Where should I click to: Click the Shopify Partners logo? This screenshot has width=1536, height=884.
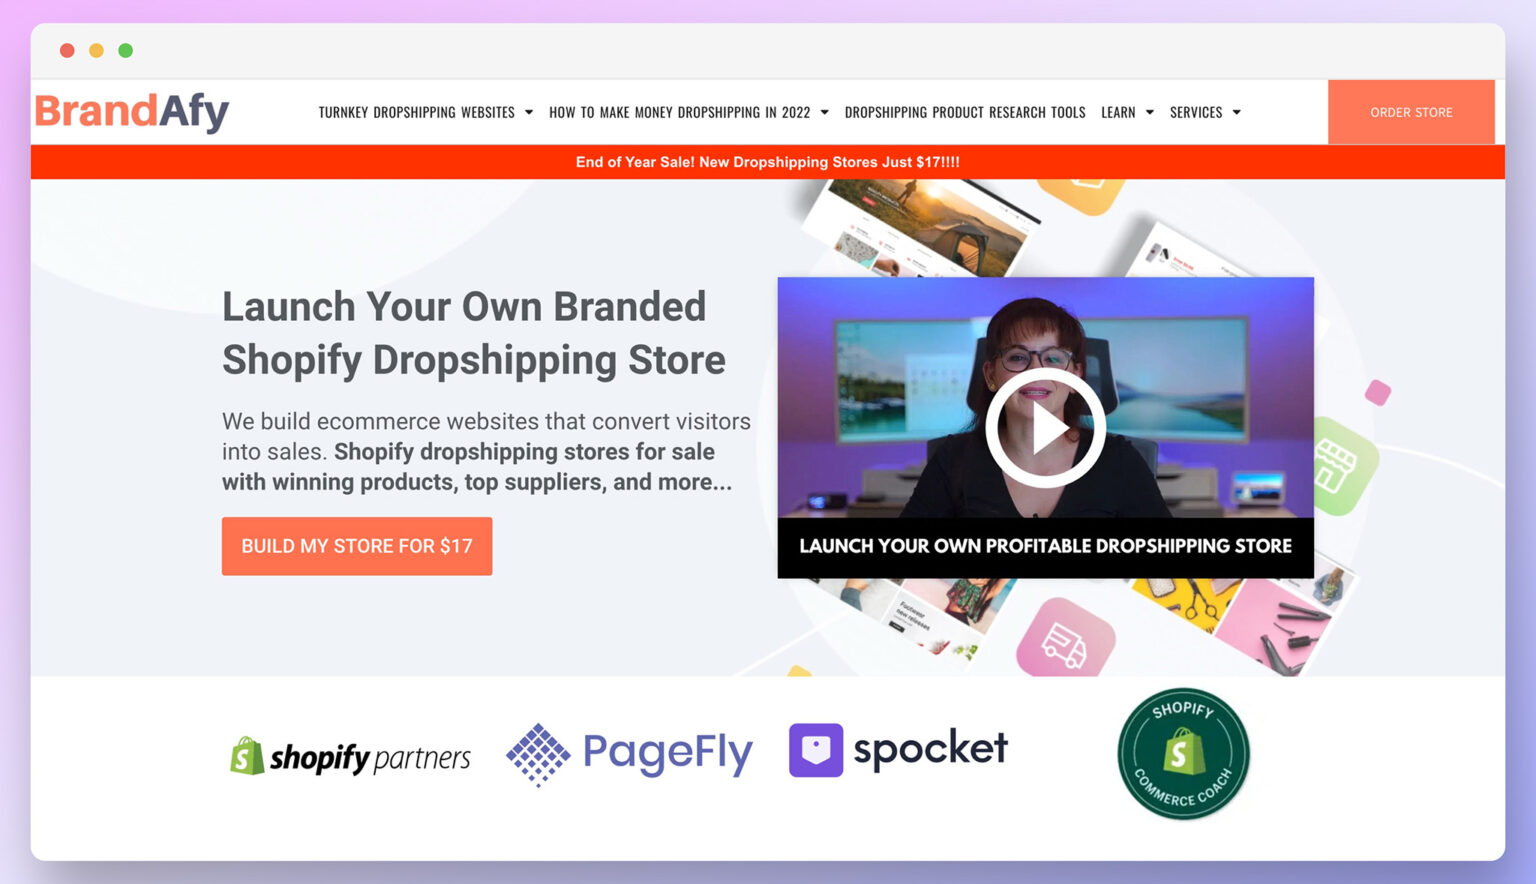tap(350, 757)
